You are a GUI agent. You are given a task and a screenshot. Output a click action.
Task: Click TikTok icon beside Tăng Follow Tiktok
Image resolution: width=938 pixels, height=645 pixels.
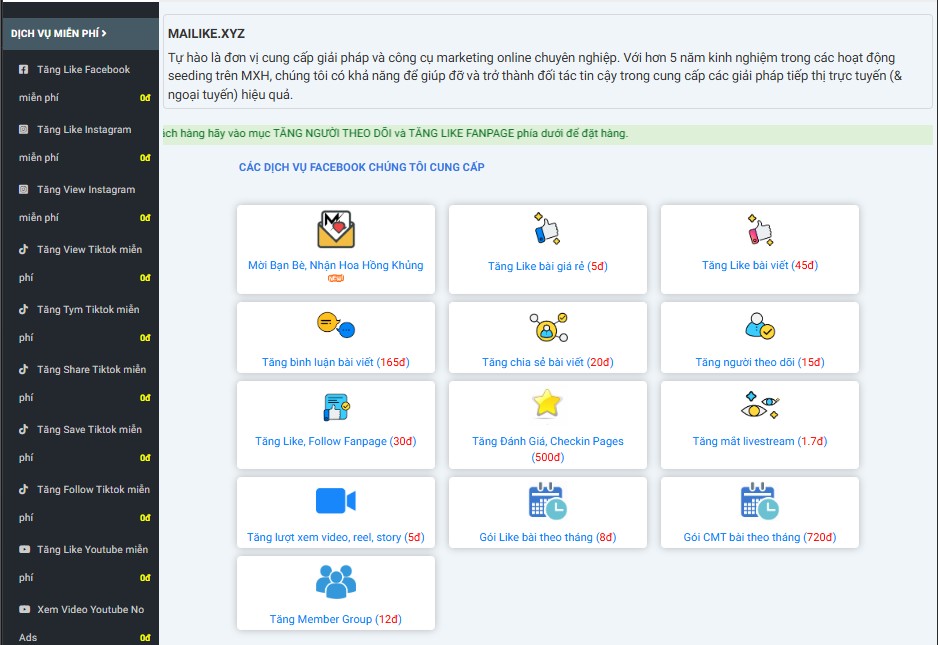click(23, 489)
